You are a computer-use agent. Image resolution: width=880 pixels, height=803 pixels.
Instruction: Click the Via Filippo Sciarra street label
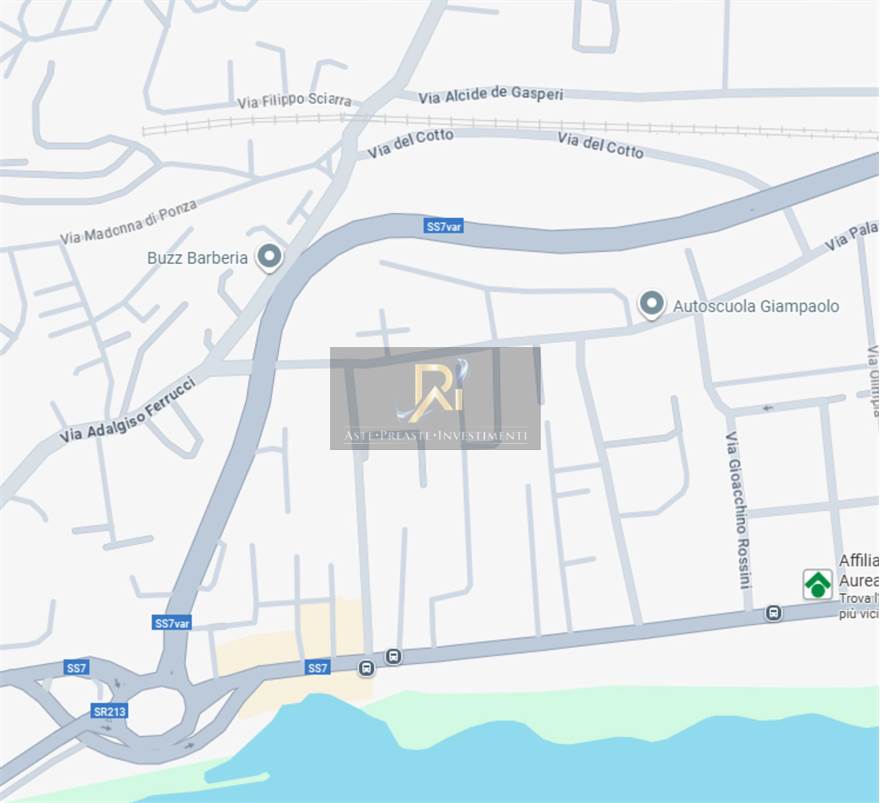[294, 100]
